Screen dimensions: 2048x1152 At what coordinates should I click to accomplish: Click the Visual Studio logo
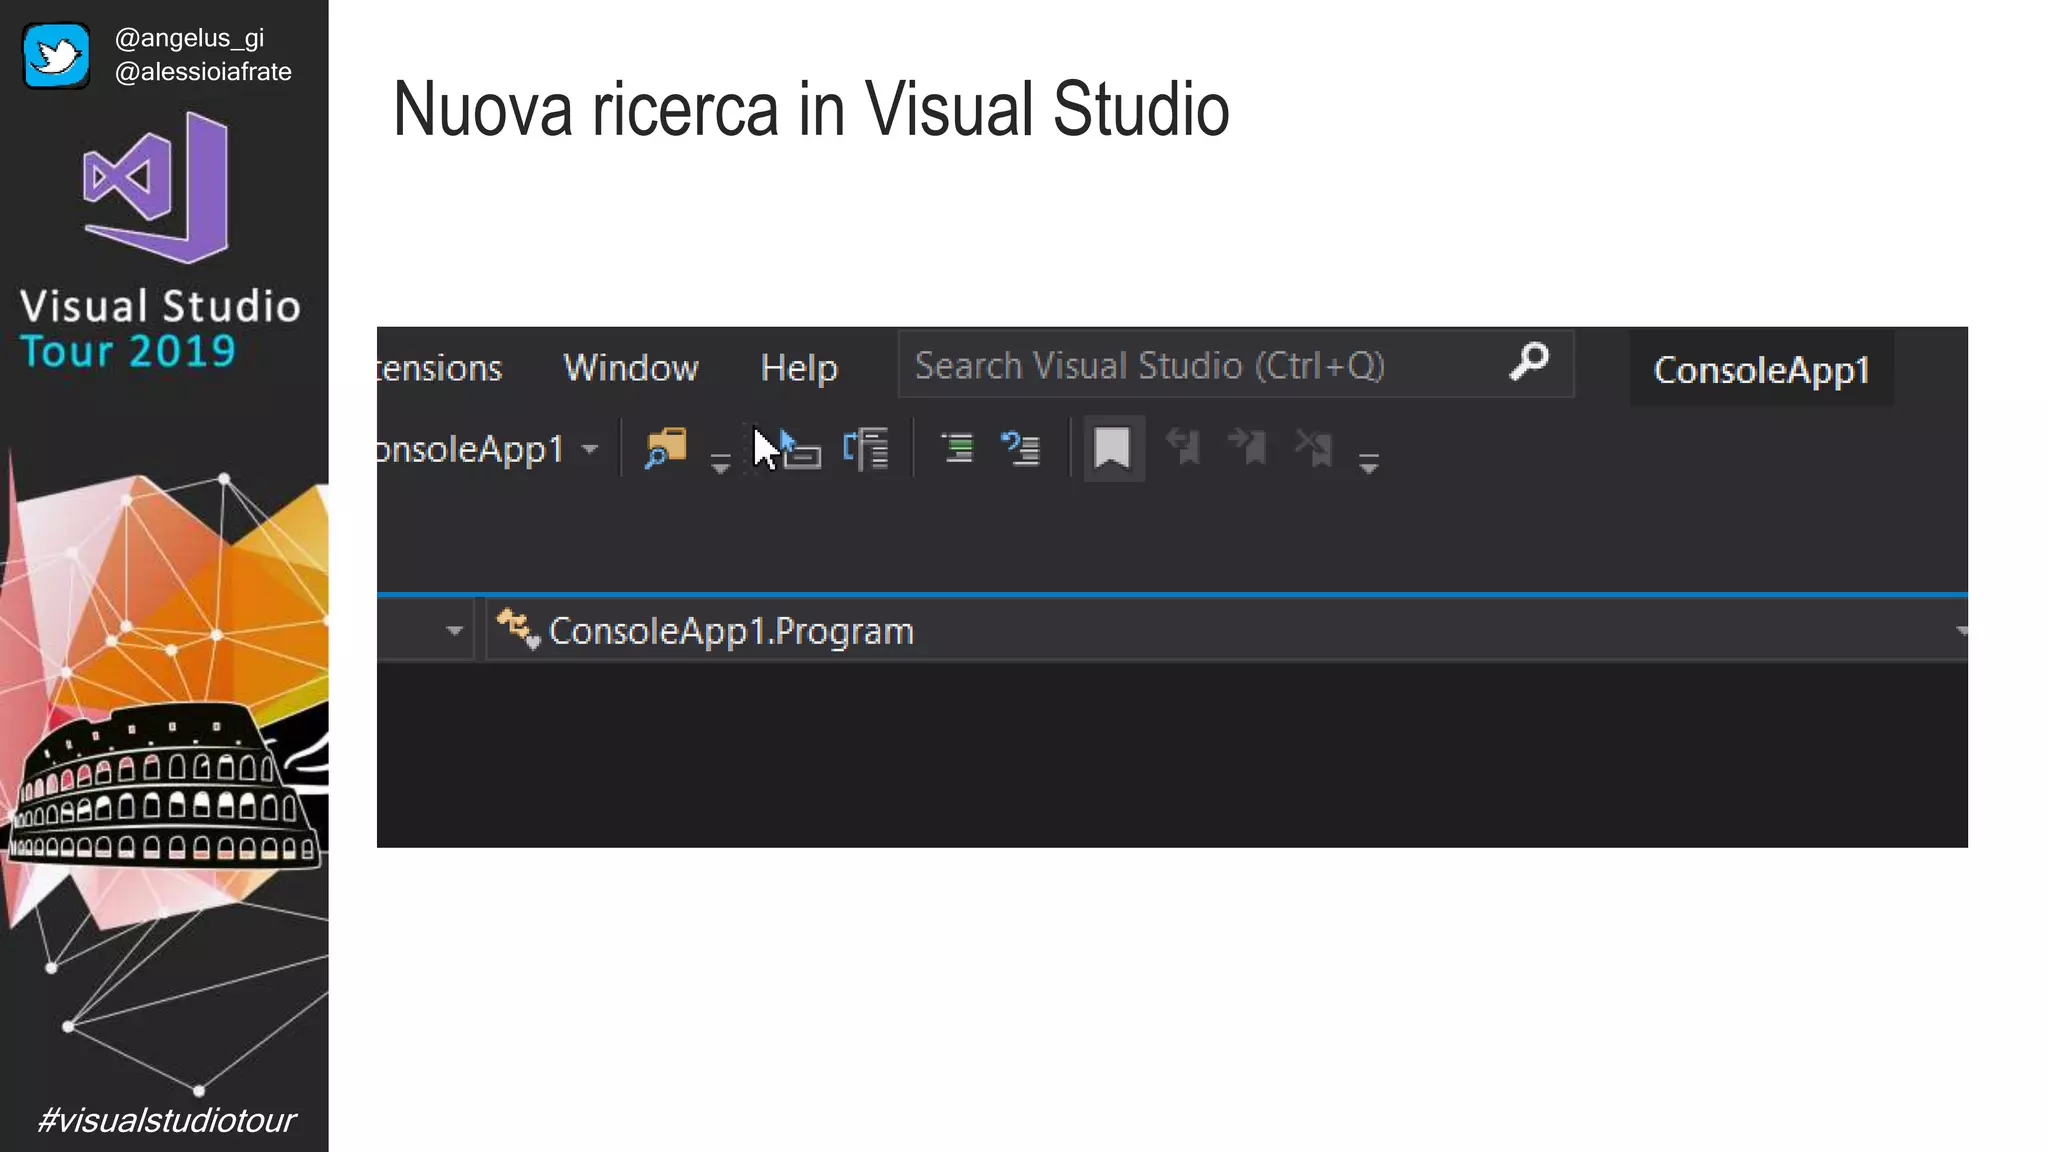tap(156, 187)
